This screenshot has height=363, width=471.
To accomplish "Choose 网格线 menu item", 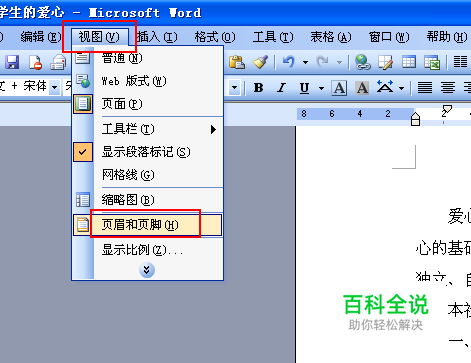I will tap(148, 175).
